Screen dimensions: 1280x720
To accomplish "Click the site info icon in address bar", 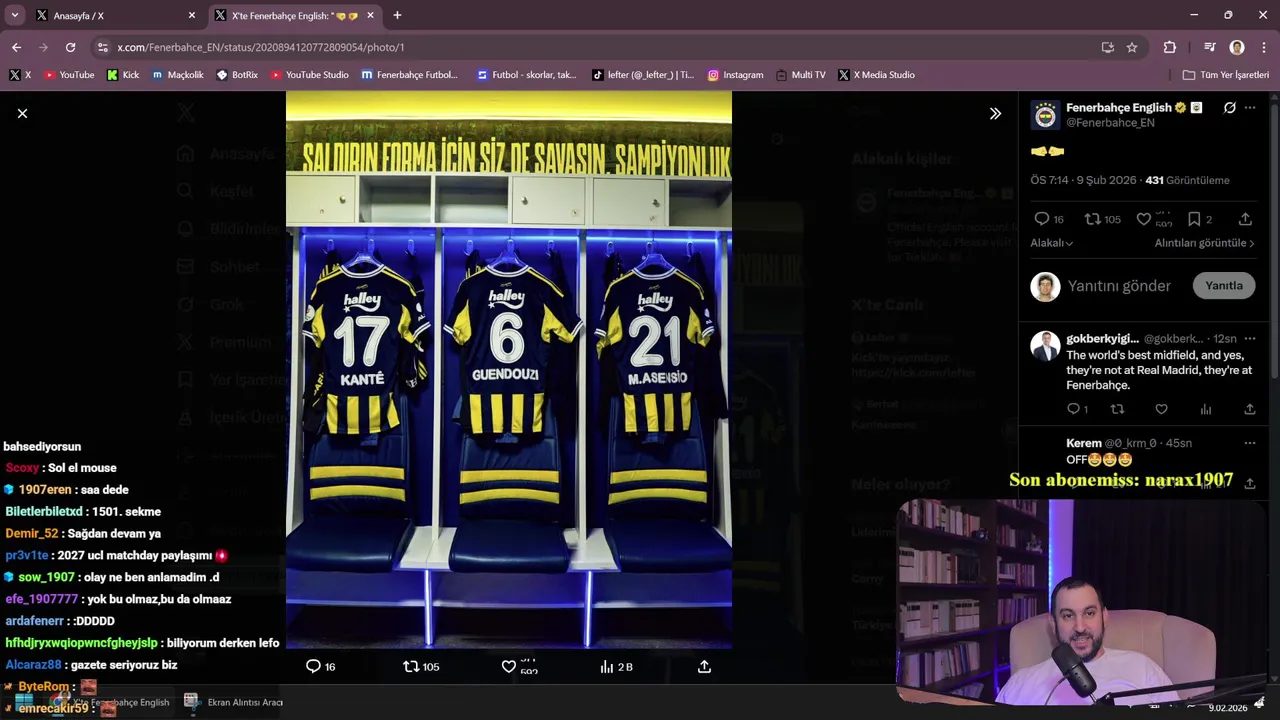I will (x=102, y=47).
